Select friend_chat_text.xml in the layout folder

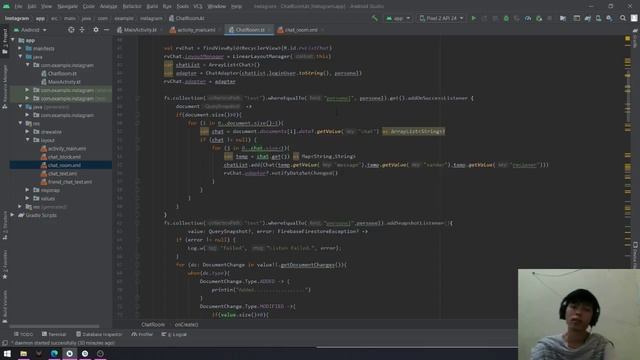pos(70,182)
